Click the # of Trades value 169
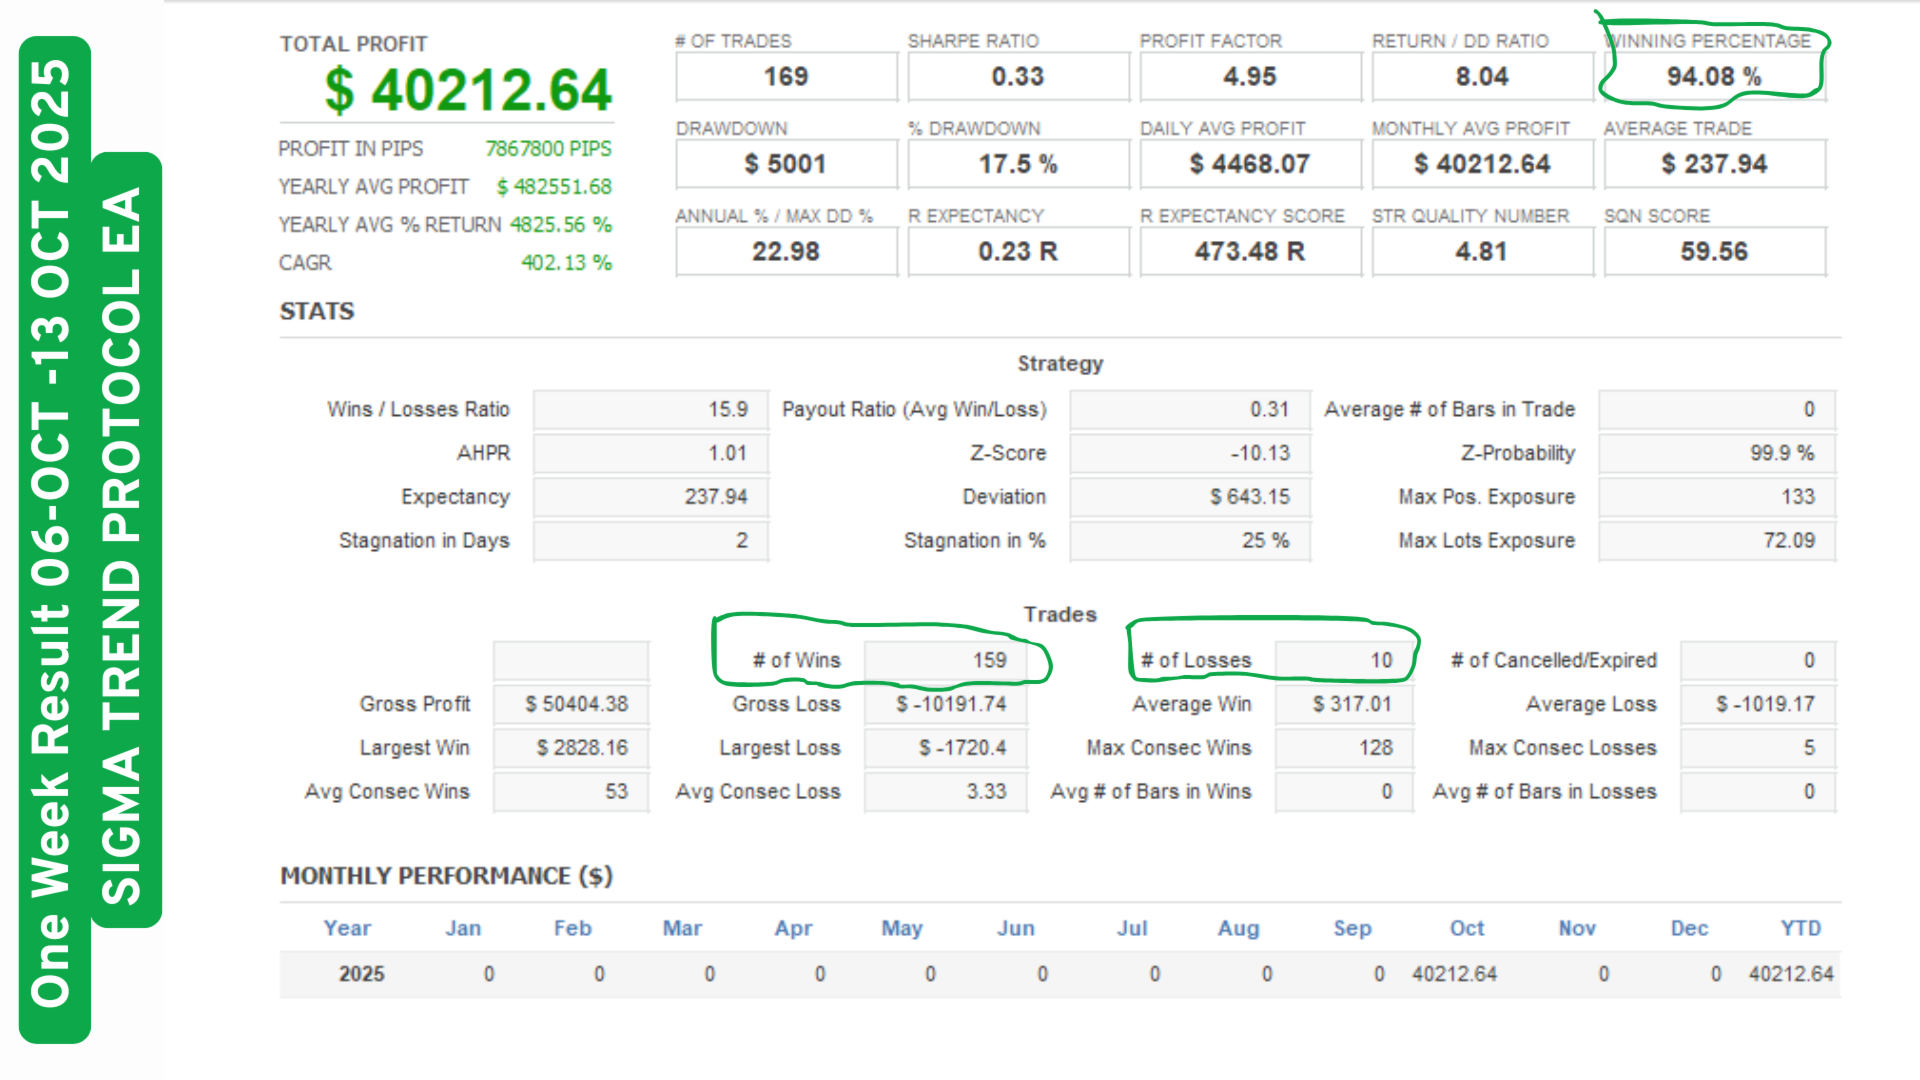This screenshot has width=1920, height=1080. [x=786, y=77]
